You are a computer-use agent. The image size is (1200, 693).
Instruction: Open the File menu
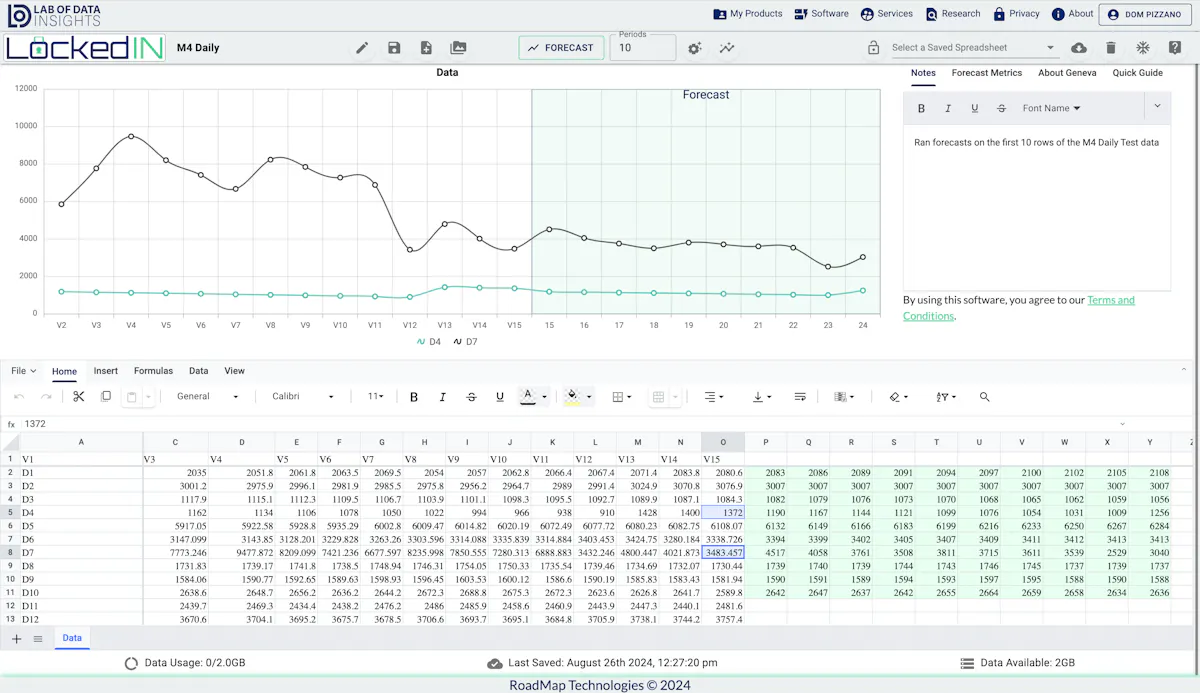pos(24,371)
